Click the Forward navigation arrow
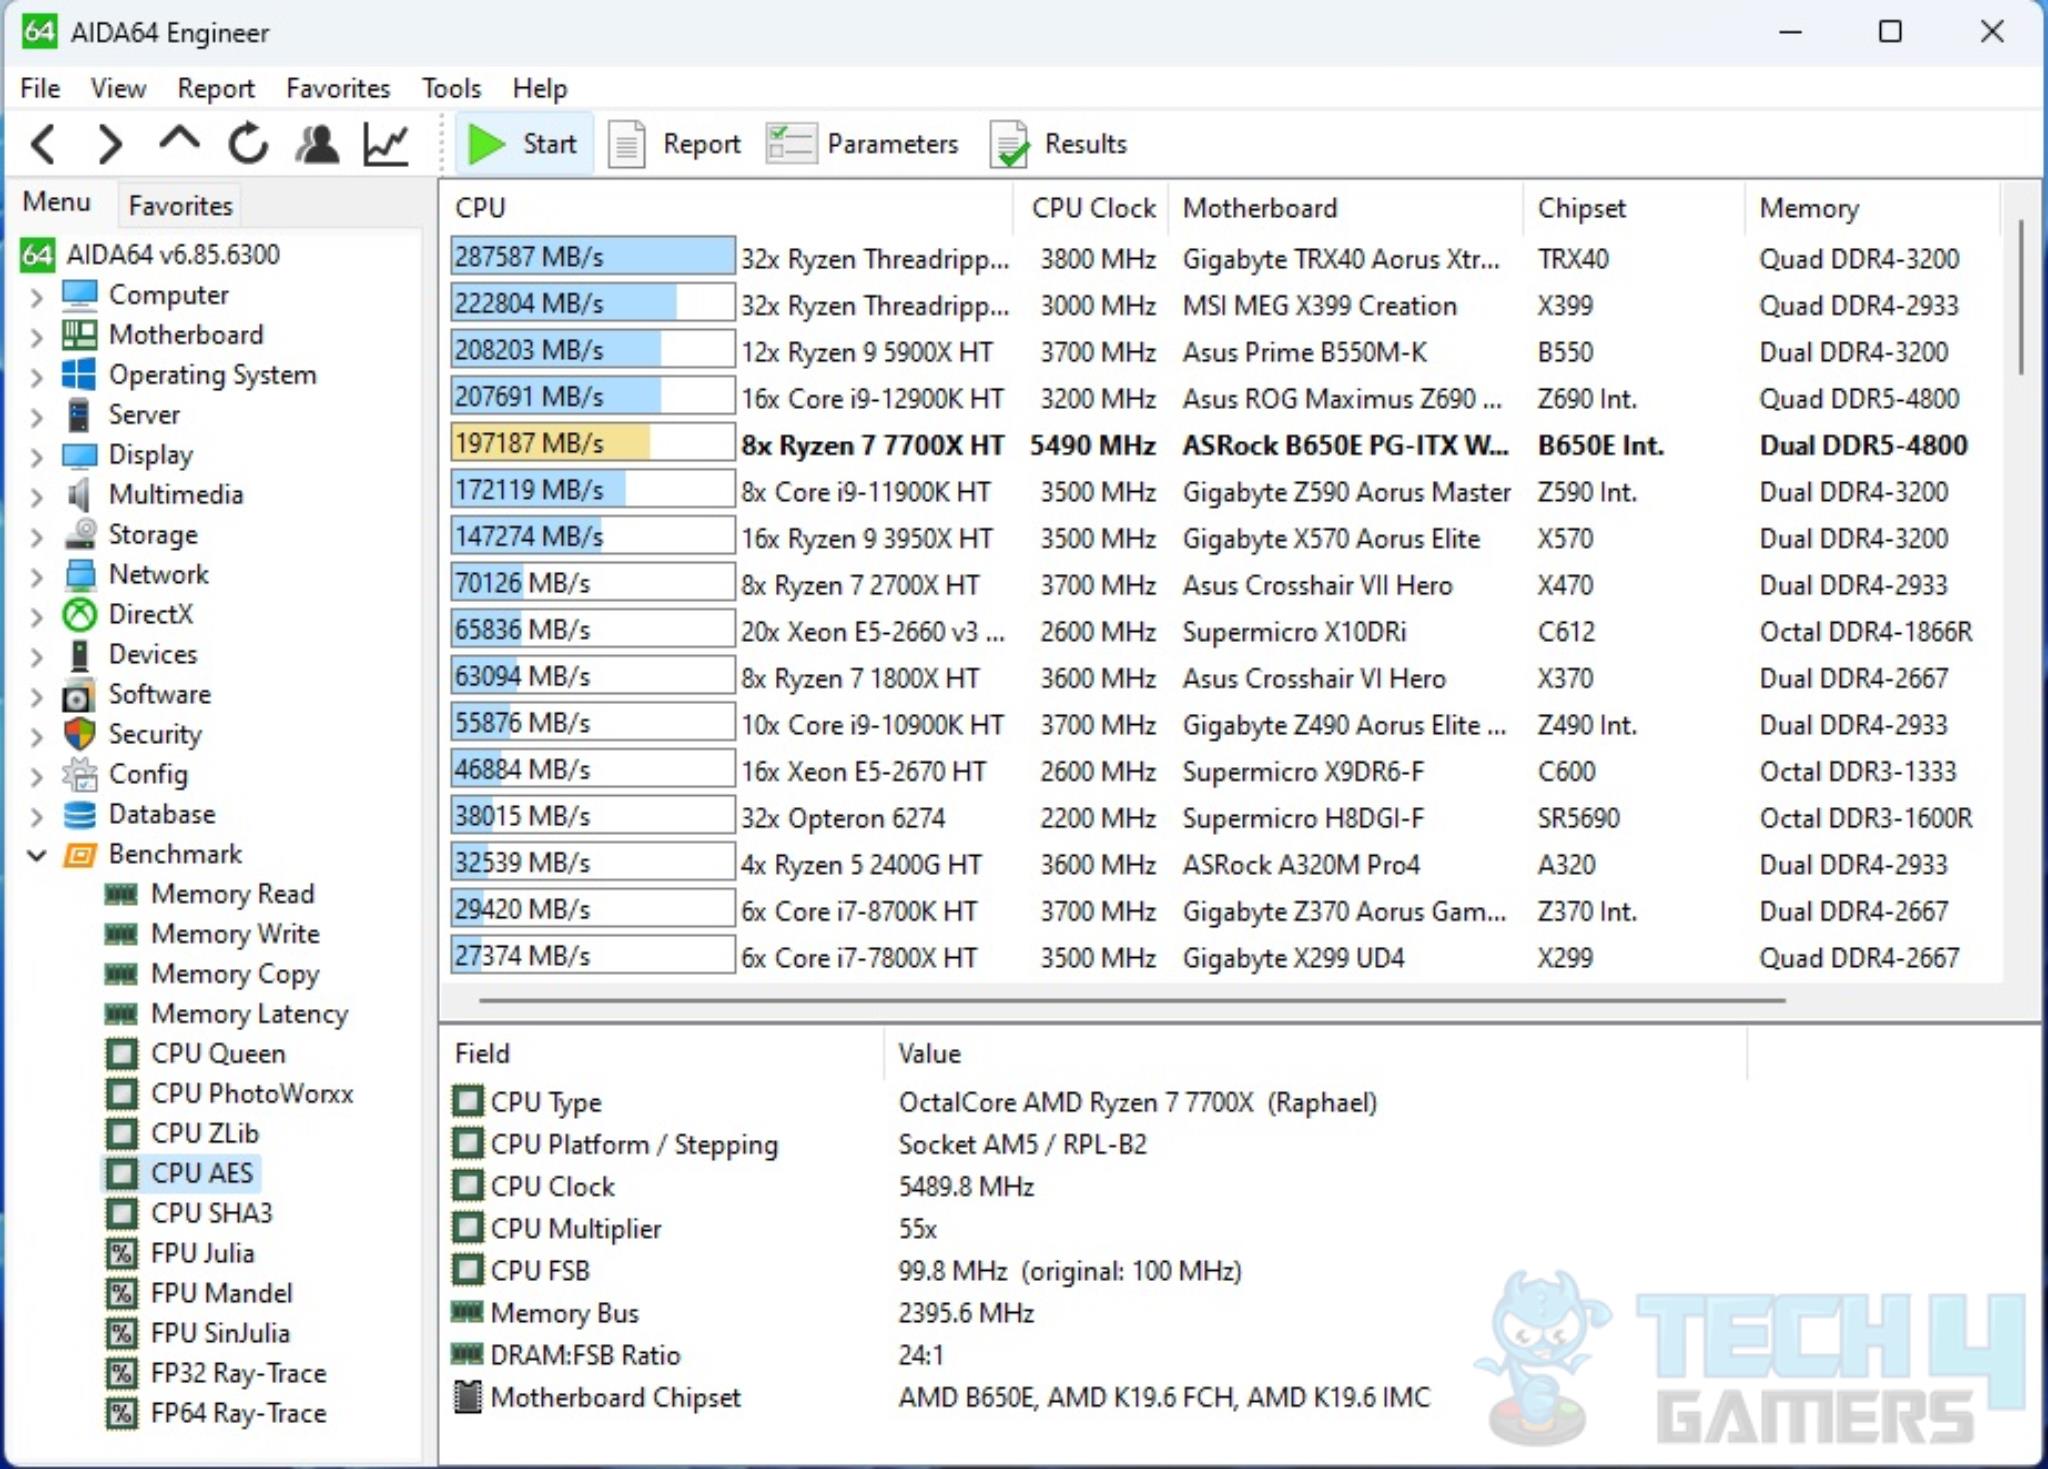The width and height of the screenshot is (2048, 1469). click(110, 144)
